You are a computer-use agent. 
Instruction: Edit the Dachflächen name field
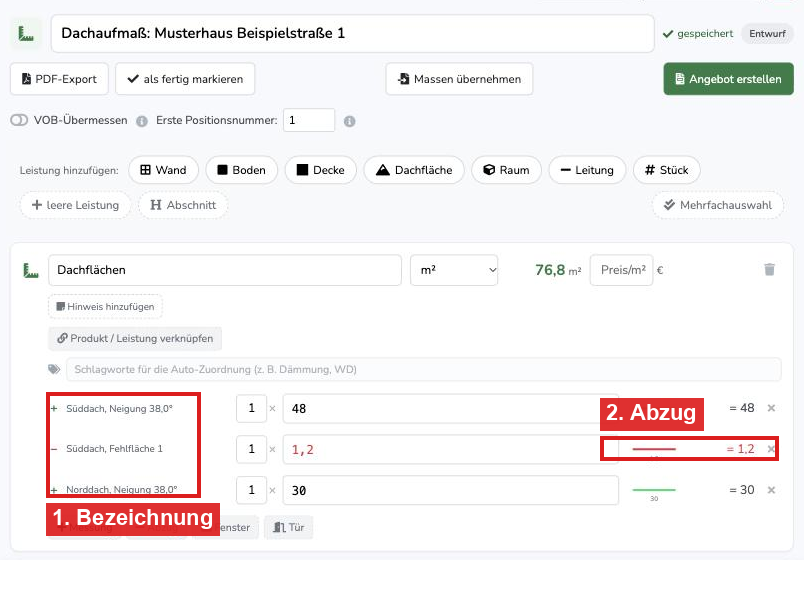point(225,270)
